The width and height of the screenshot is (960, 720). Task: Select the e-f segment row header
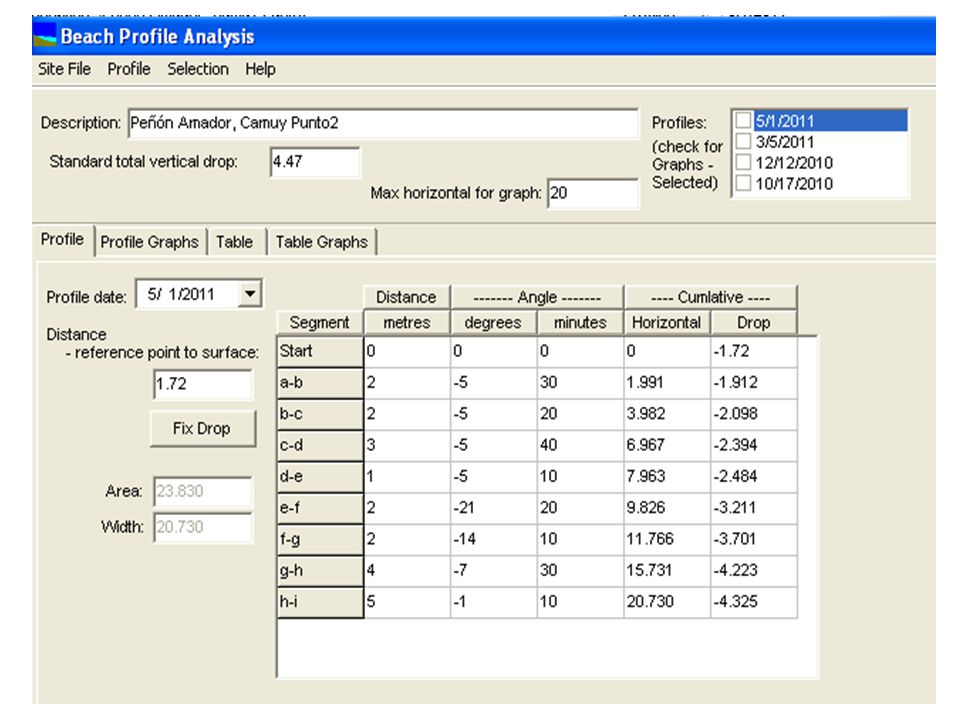coord(320,508)
